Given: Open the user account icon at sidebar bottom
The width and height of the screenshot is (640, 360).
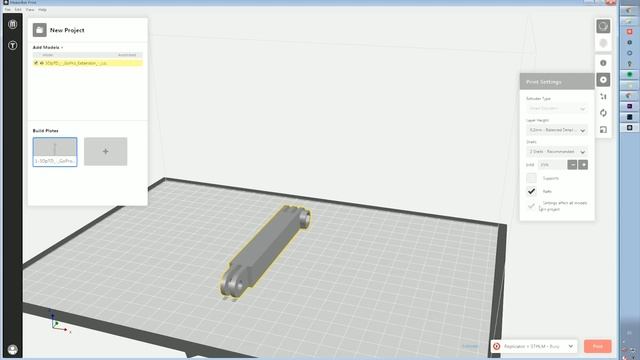Looking at the screenshot, I should 13,349.
